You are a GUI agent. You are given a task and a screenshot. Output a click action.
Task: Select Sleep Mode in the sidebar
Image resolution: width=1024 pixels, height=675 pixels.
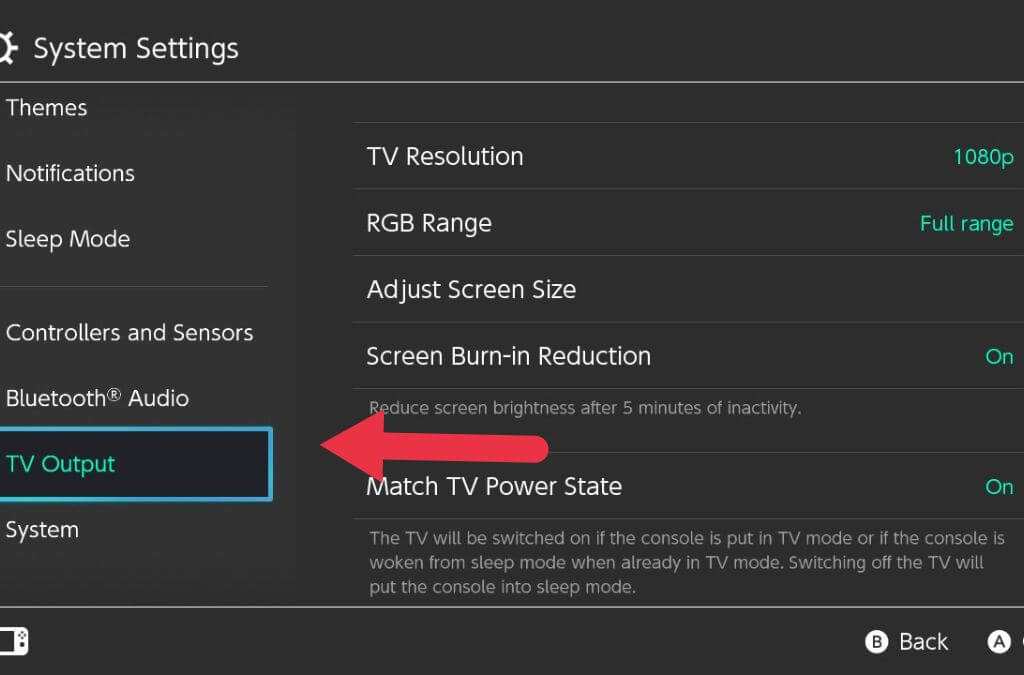pyautogui.click(x=68, y=239)
